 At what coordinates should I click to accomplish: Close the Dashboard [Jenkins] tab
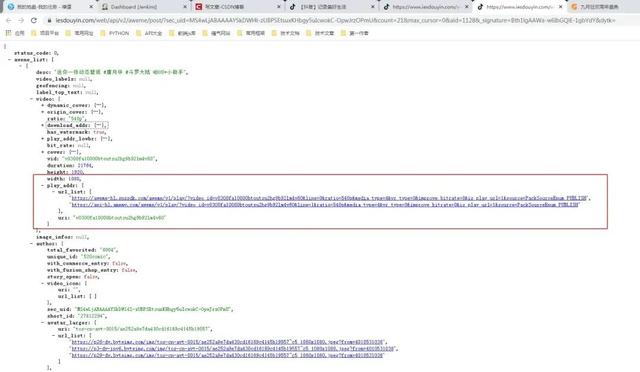click(x=185, y=7)
